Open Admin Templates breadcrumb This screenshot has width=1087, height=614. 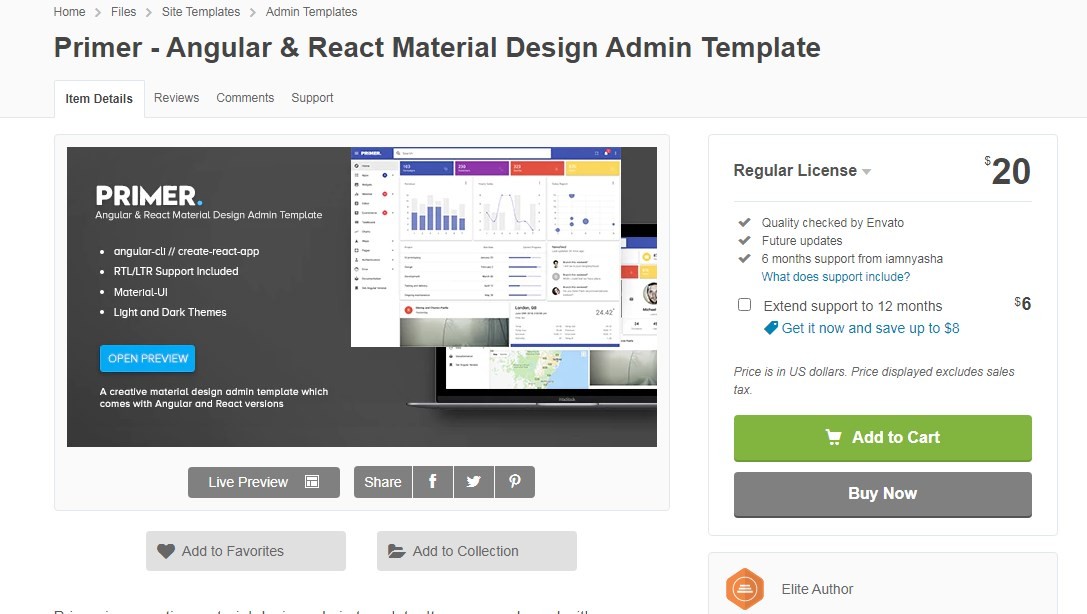[311, 12]
